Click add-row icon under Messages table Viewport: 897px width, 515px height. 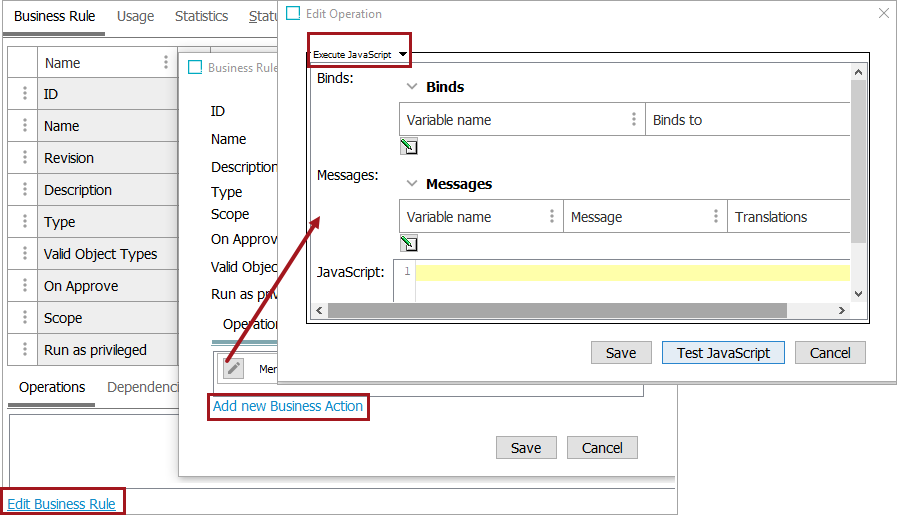408,243
